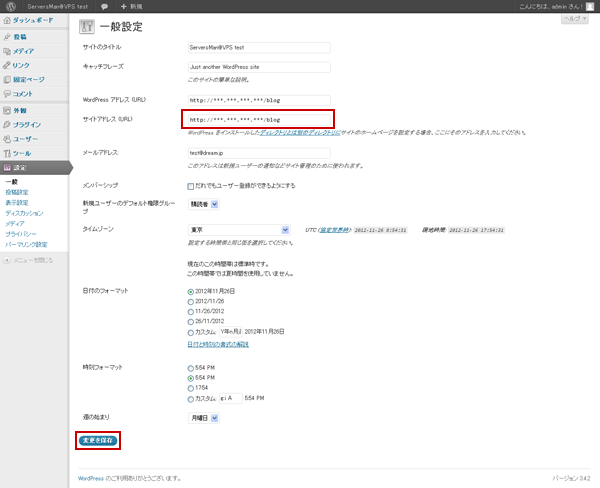
Task: Click the Posts pin icon in sidebar
Action: (x=7, y=37)
